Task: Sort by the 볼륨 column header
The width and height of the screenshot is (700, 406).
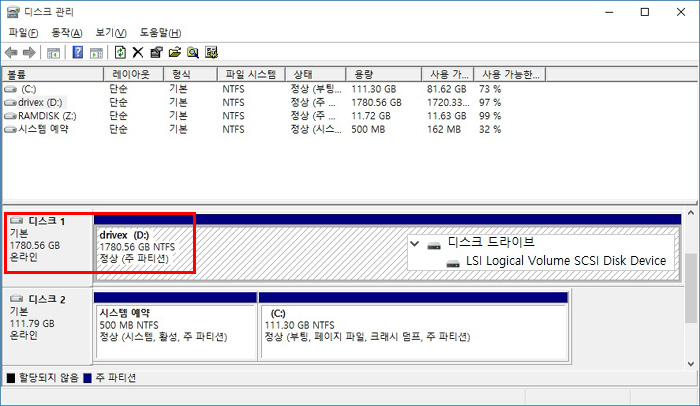Action: coord(53,74)
